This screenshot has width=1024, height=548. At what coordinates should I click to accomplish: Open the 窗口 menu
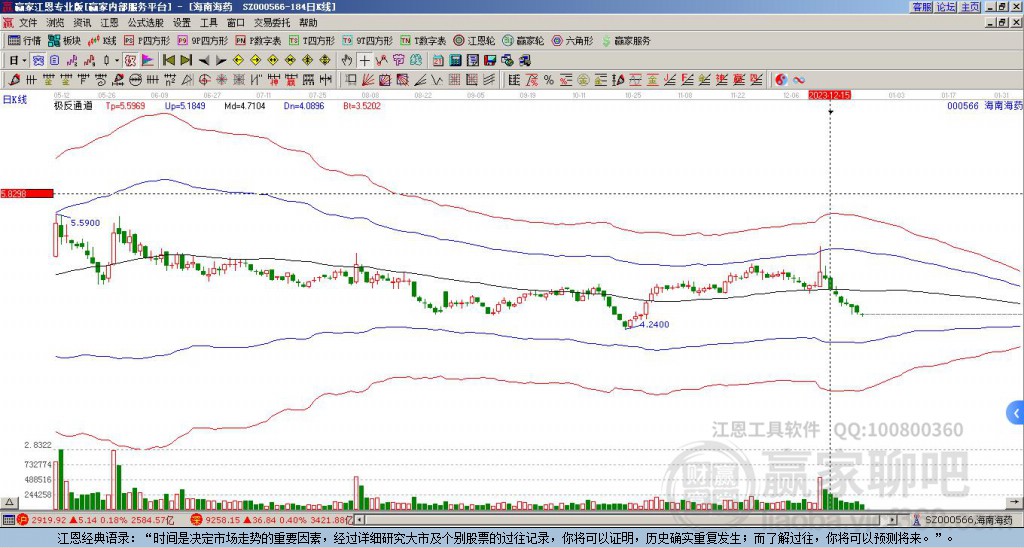click(x=236, y=23)
